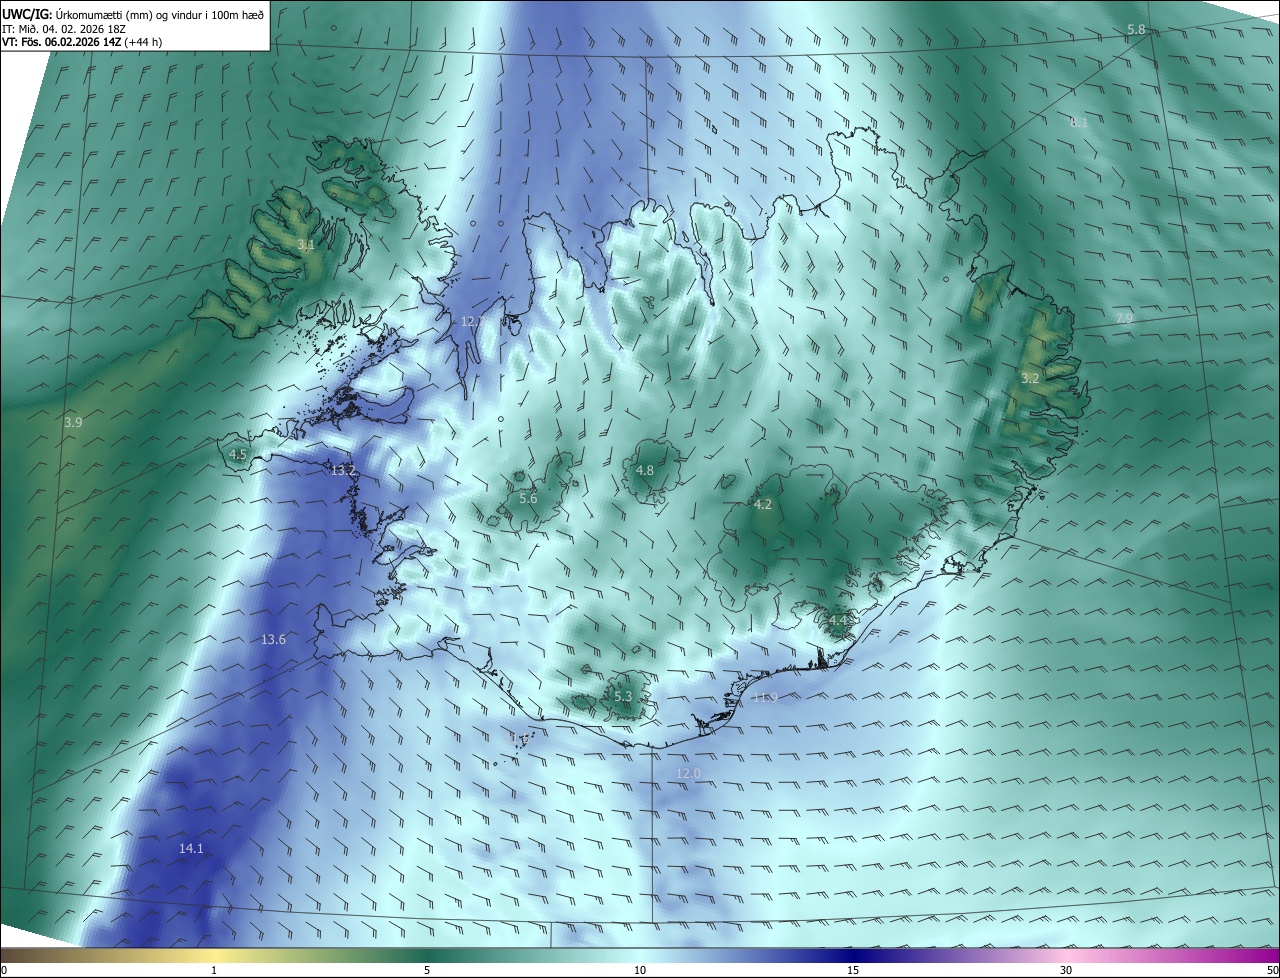Click the 50 tick on the color scale
This screenshot has width=1280, height=978.
(1272, 971)
